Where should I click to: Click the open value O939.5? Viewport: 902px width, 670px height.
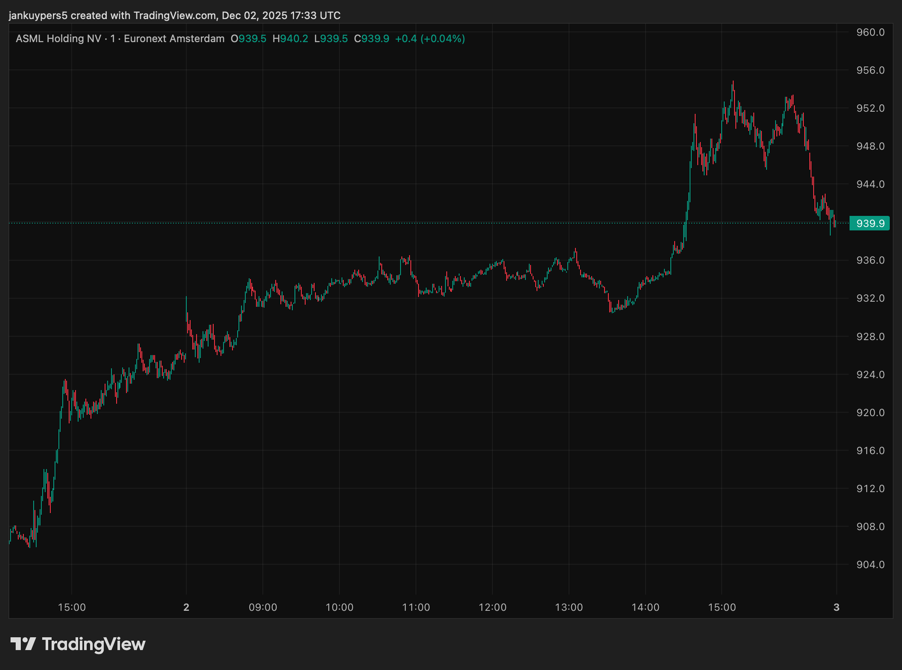click(249, 39)
